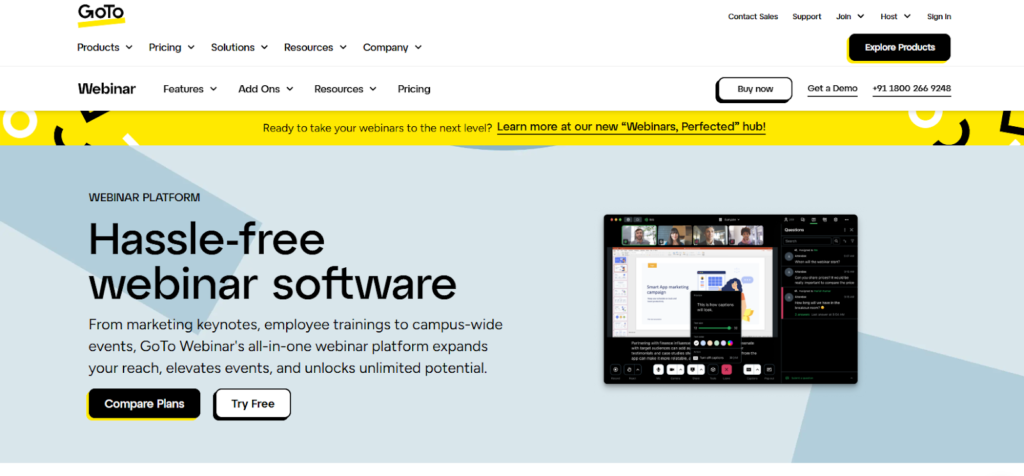
Task: Expand the Products menu in top navigation
Action: point(104,47)
